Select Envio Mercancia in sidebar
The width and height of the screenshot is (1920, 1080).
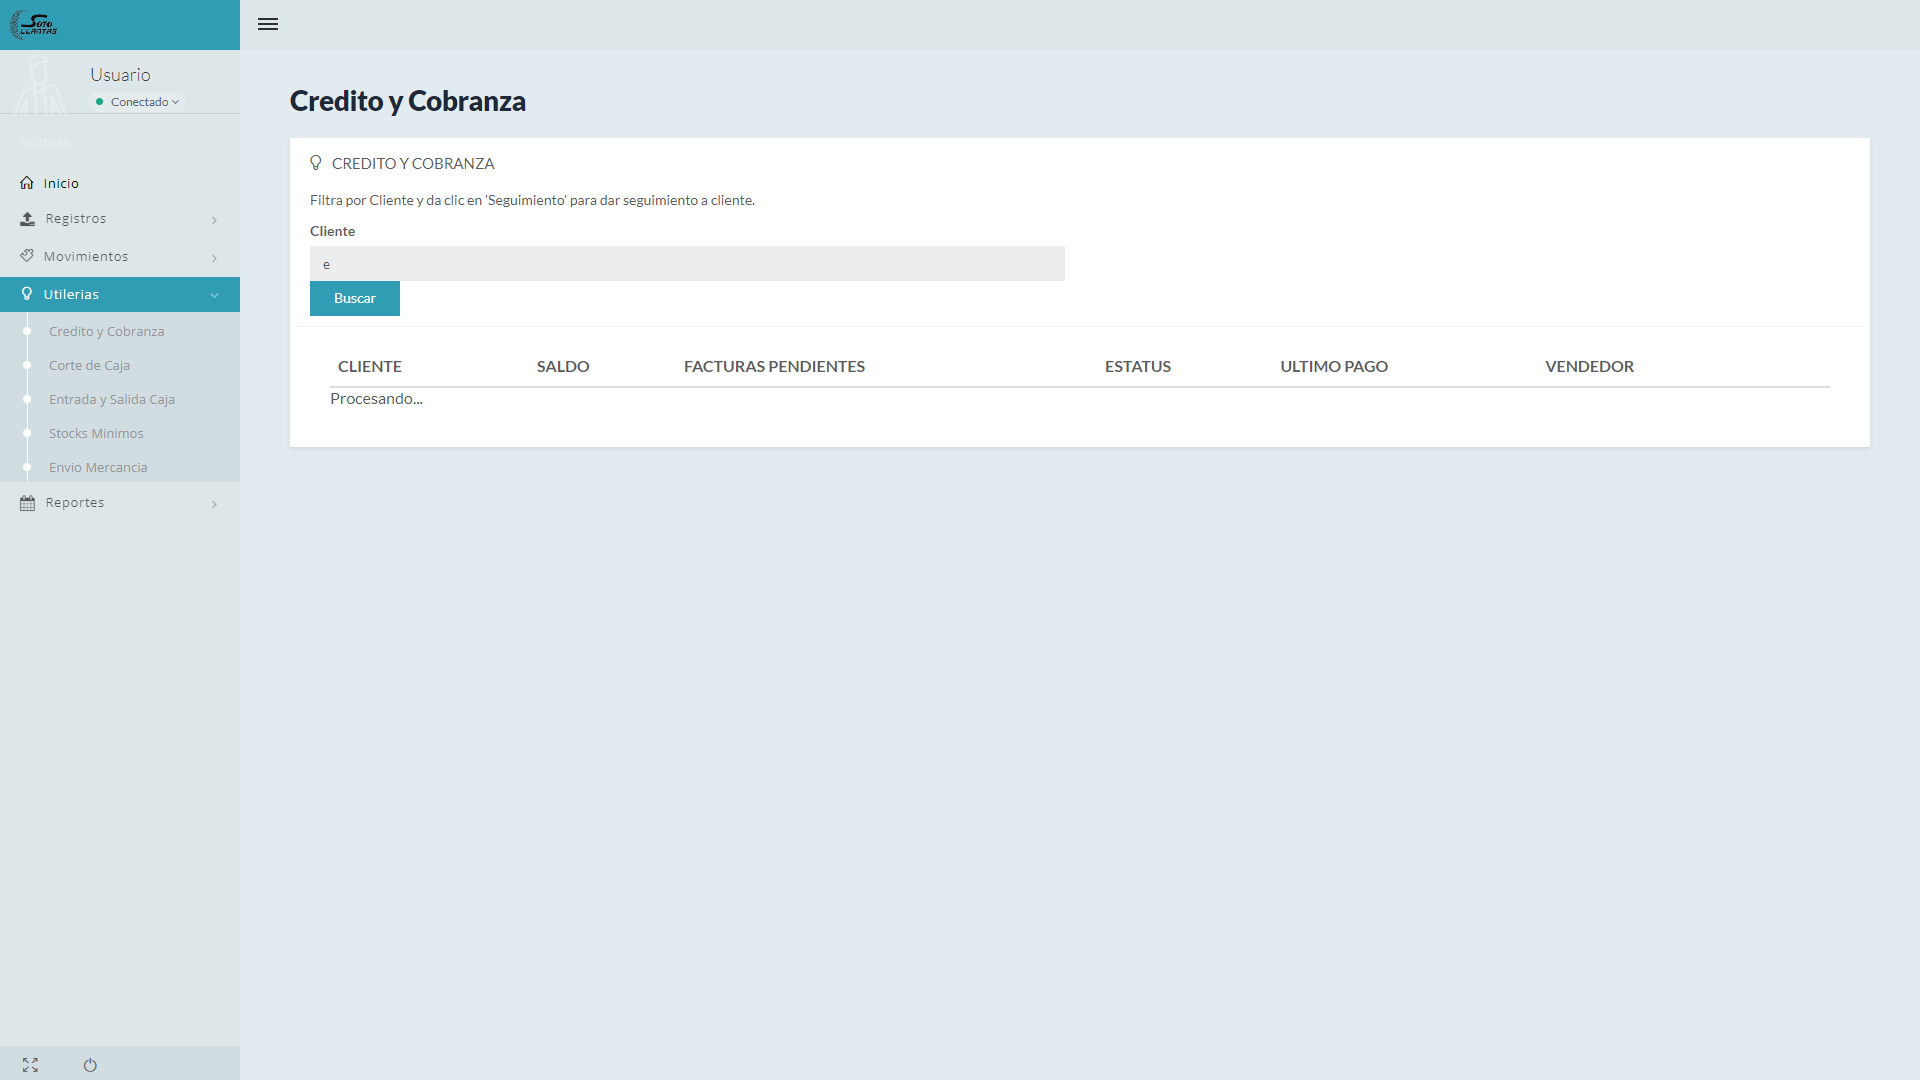[98, 468]
